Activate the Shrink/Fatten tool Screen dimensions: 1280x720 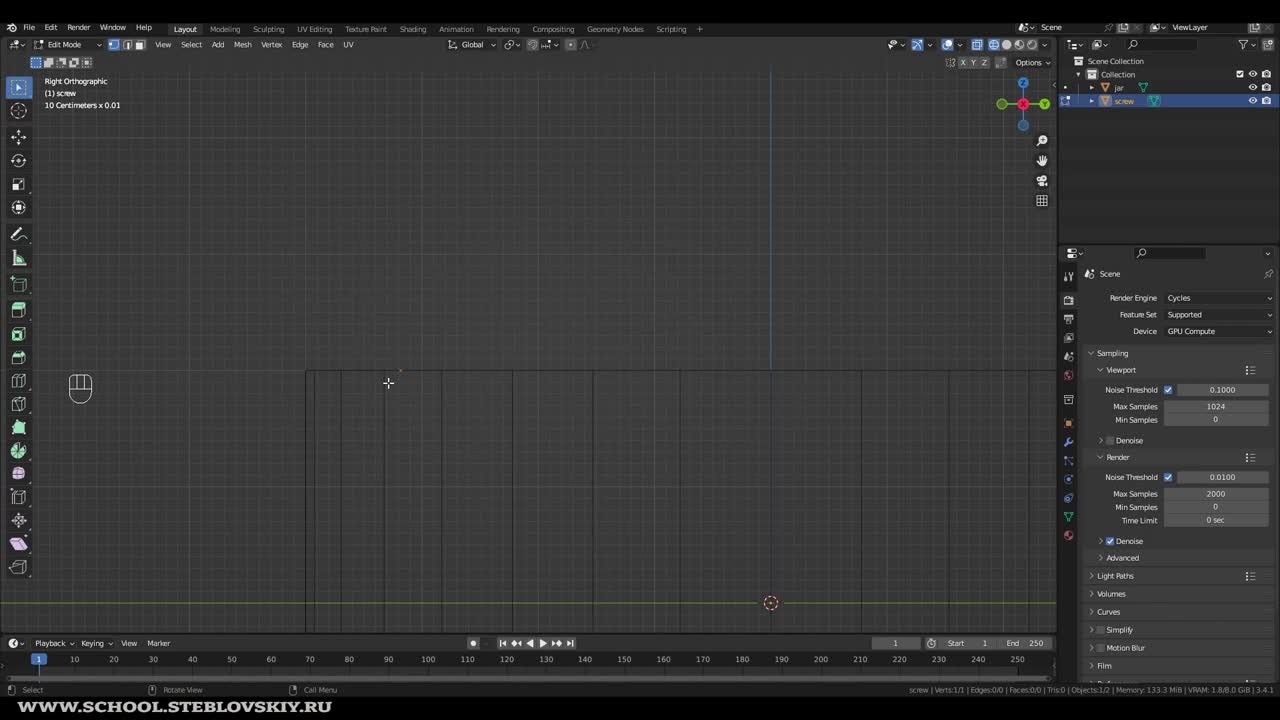pos(18,520)
